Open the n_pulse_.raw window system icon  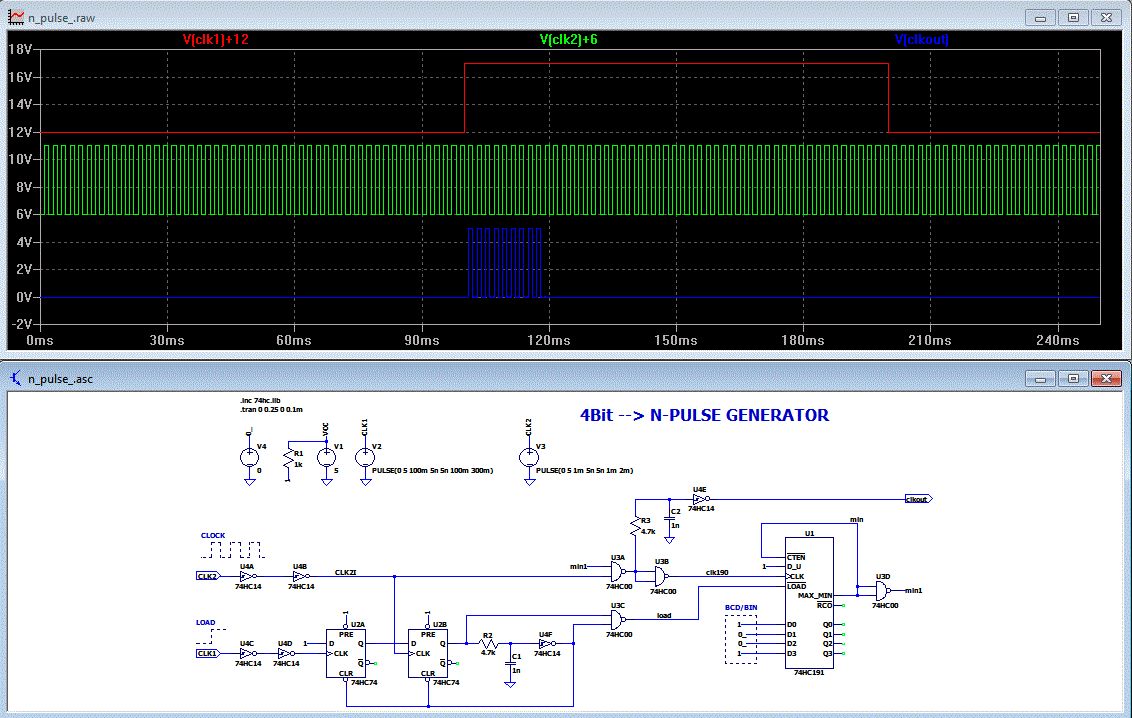[16, 17]
